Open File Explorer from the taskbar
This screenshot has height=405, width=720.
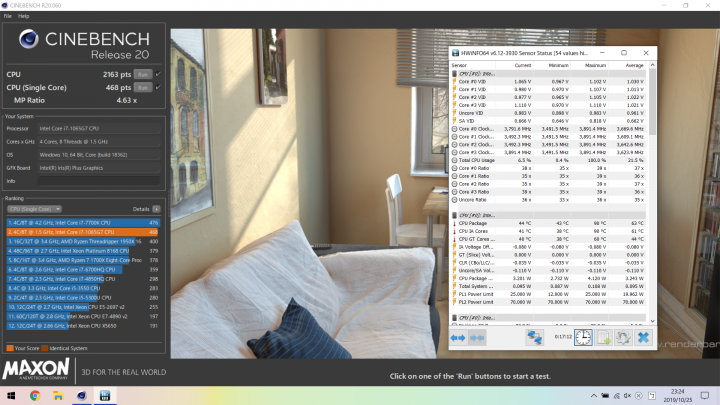click(x=58, y=396)
